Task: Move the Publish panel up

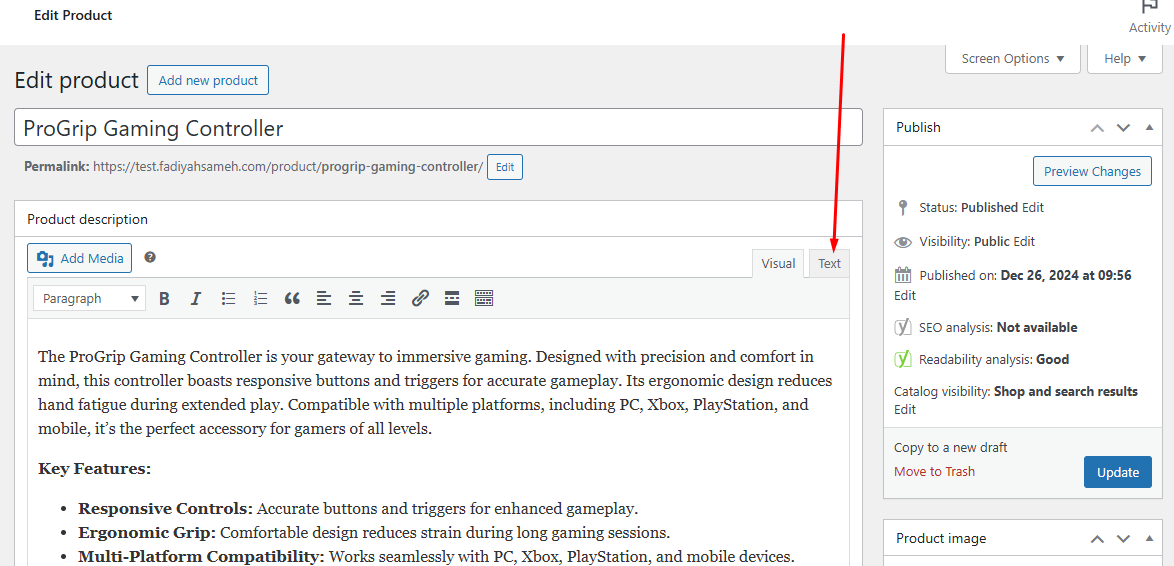Action: tap(1098, 127)
